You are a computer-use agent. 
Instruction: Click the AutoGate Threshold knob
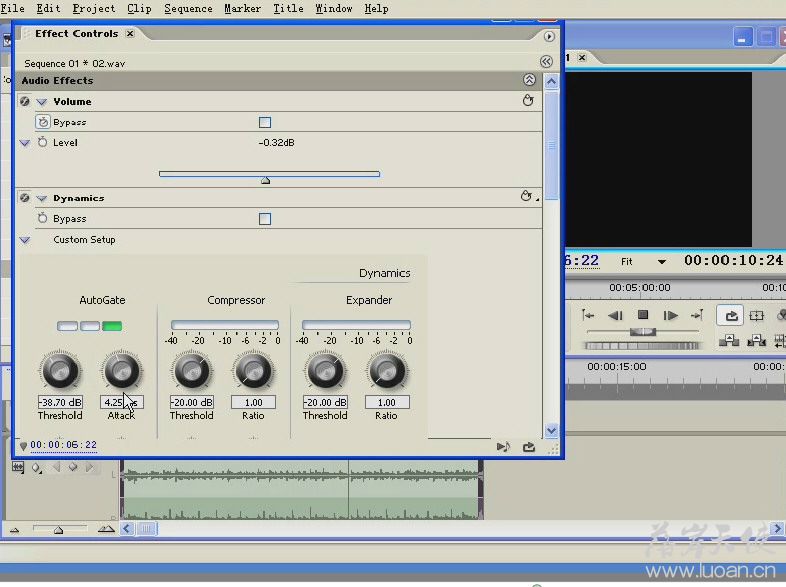coord(60,371)
